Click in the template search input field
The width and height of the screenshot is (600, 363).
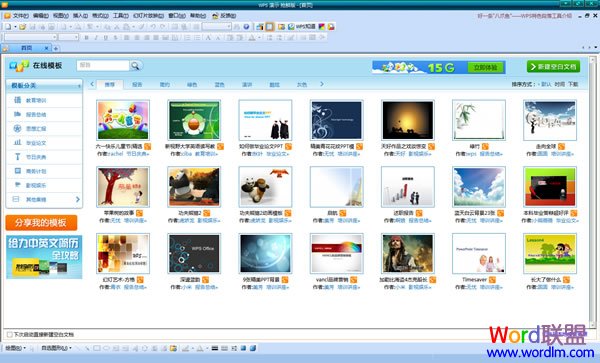[103, 65]
